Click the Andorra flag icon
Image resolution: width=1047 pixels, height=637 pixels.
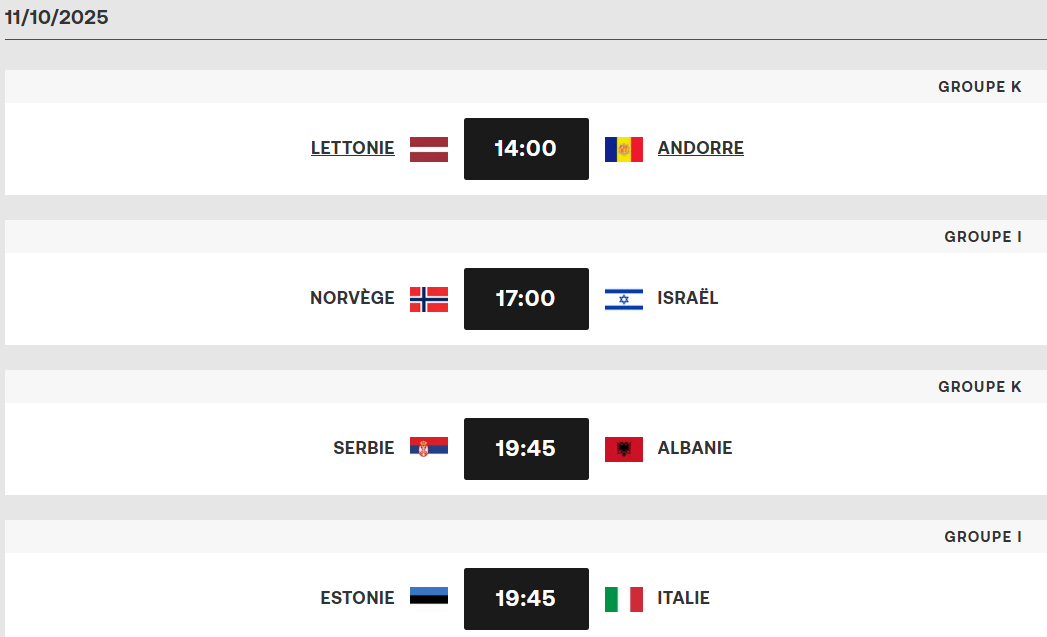point(624,149)
